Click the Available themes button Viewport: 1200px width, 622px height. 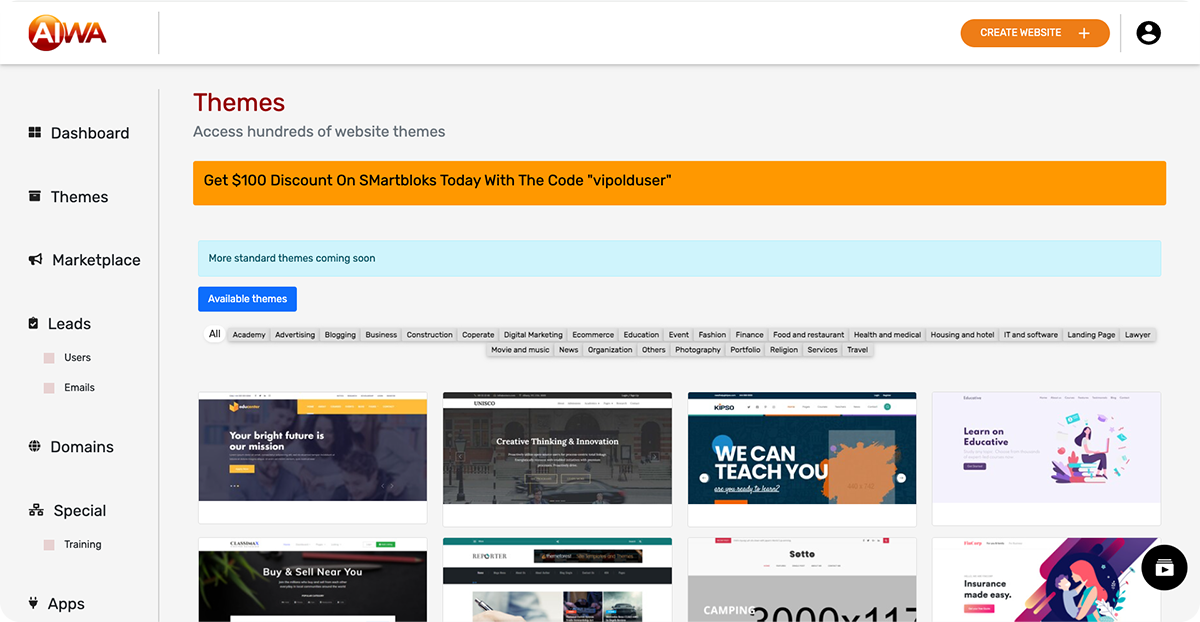(247, 299)
